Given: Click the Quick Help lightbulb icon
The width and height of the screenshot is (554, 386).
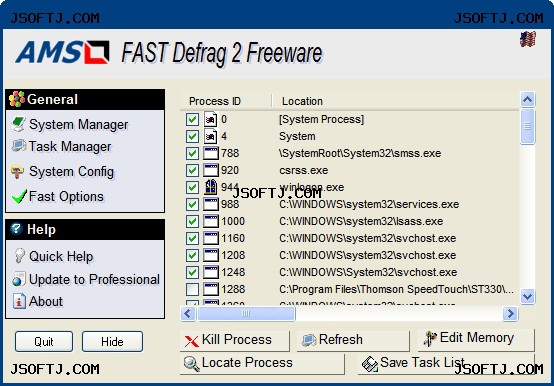Looking at the screenshot, I should pyautogui.click(x=19, y=256).
